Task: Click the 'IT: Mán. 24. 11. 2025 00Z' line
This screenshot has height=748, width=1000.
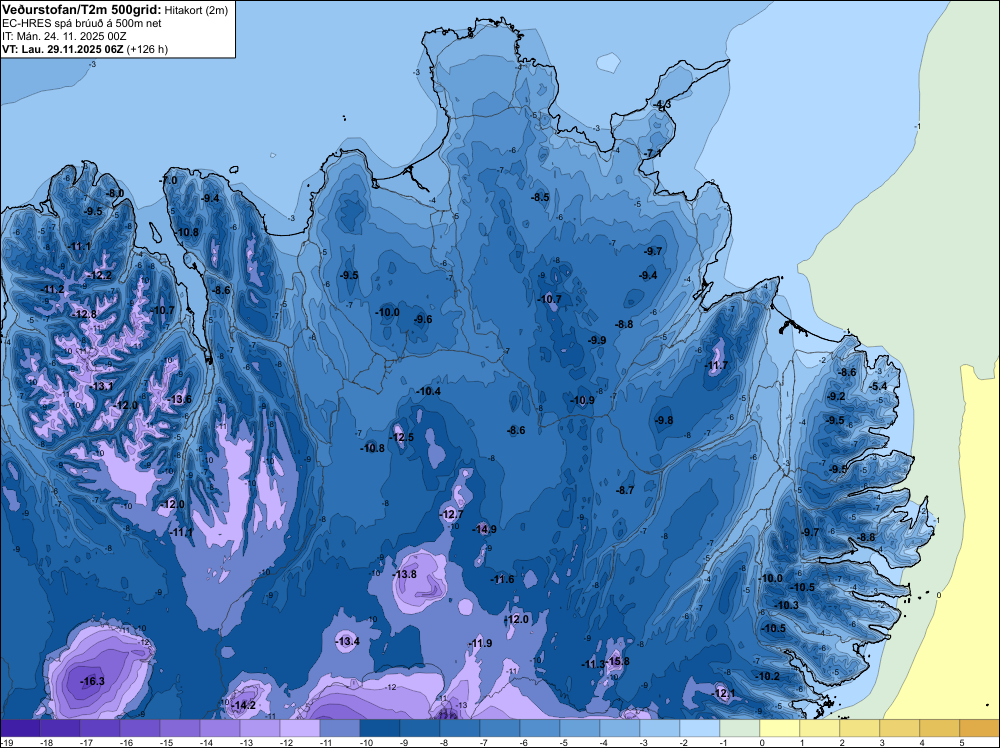Action: tap(64, 36)
